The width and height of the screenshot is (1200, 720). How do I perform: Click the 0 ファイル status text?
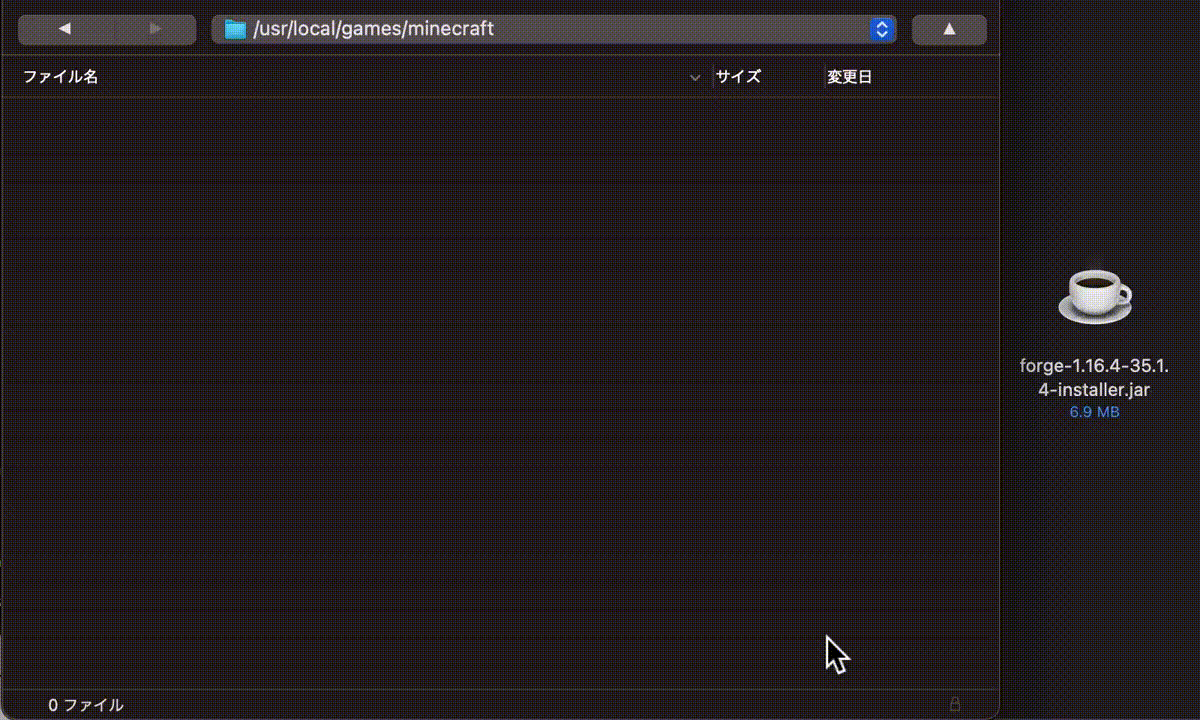coord(86,705)
